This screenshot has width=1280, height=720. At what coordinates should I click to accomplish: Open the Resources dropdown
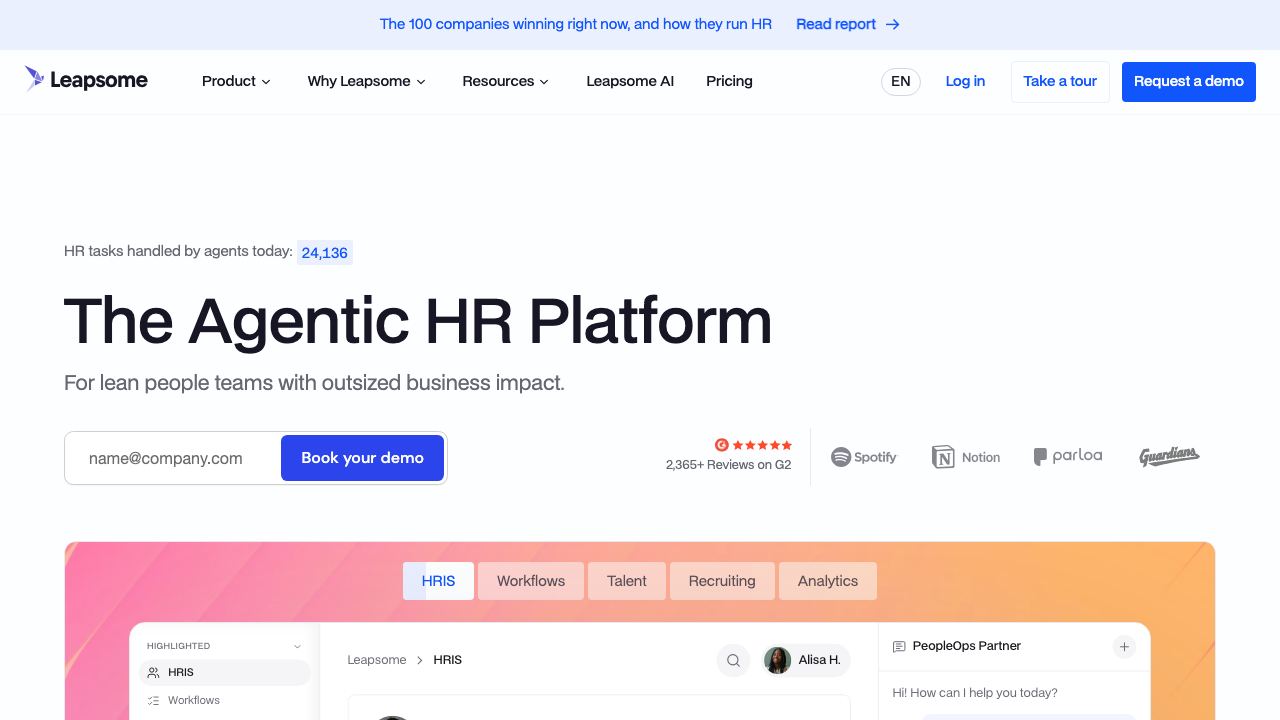[x=505, y=81]
